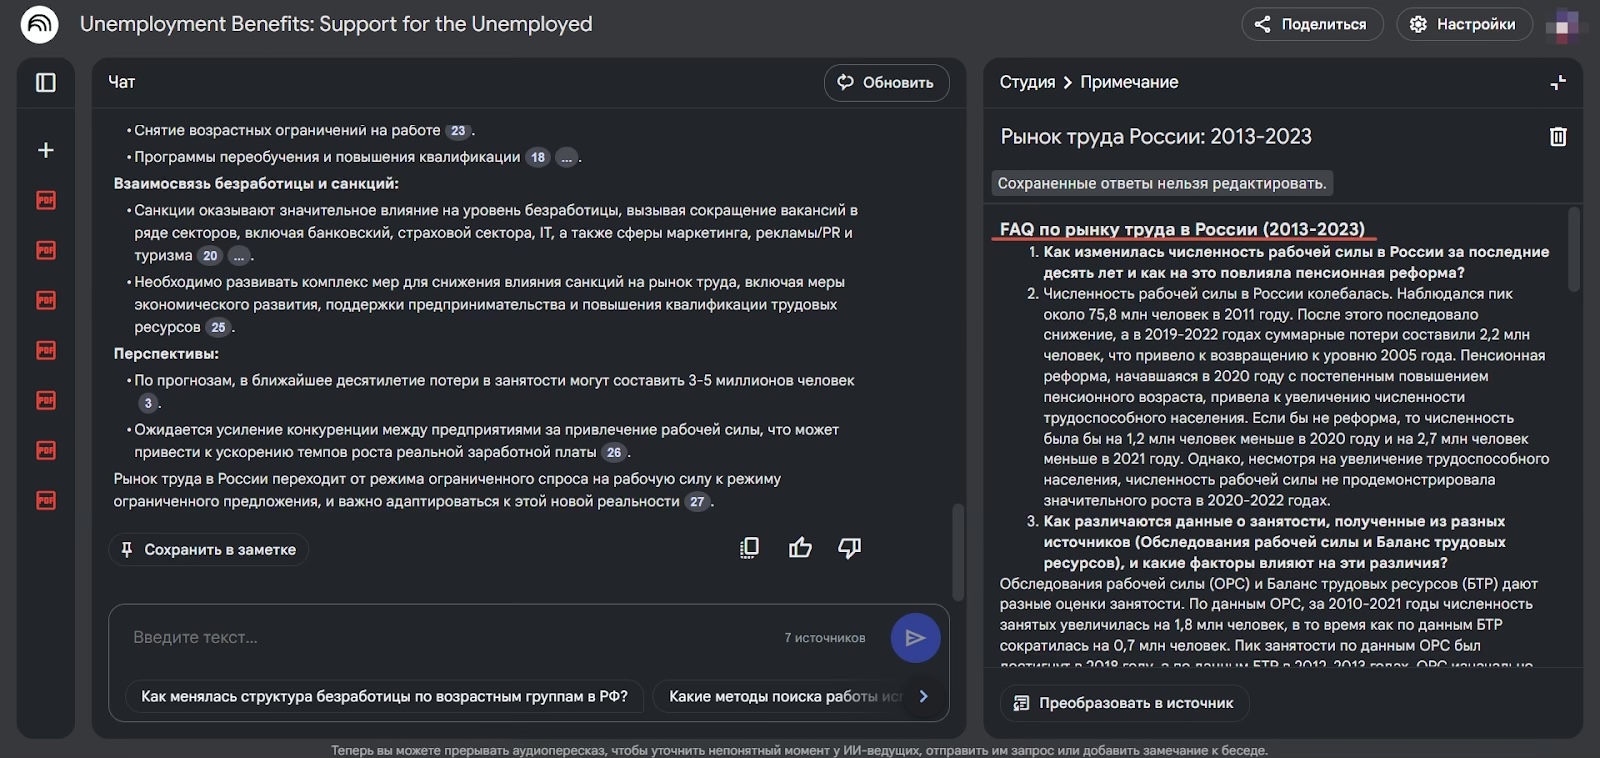Open Настройки settings

1464,24
